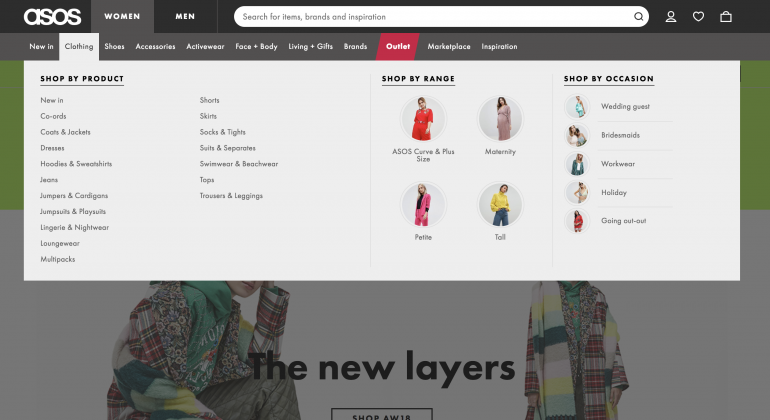Viewport: 770px width, 420px height.
Task: Click the Wedding guest text label
Action: pyautogui.click(x=625, y=107)
